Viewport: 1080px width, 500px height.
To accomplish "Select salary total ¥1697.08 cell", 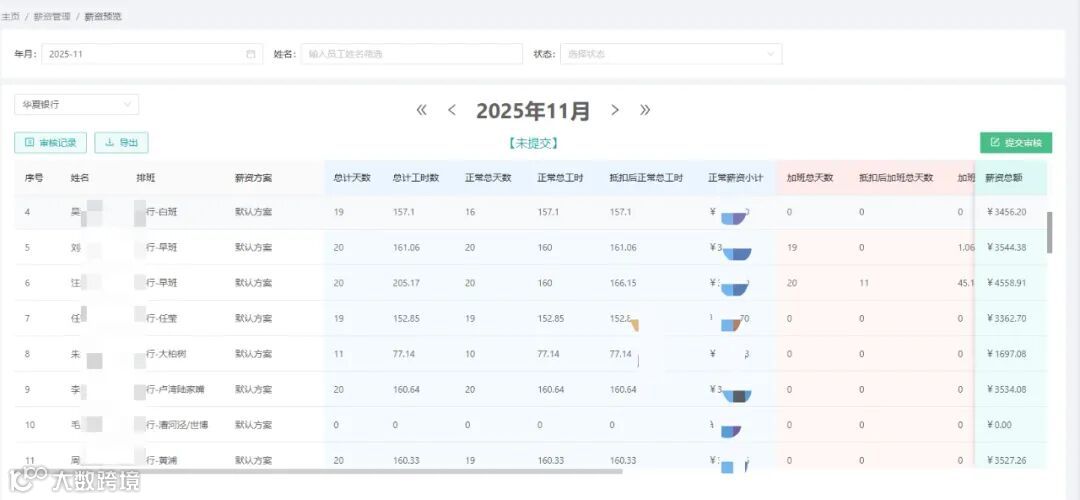I will tap(1006, 354).
